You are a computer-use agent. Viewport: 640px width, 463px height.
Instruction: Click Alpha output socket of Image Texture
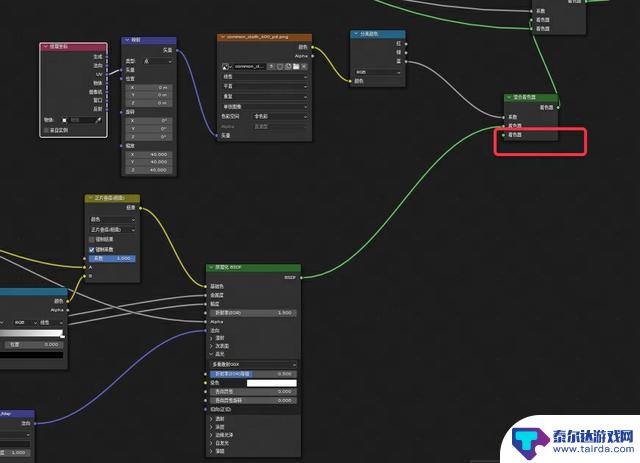tap(313, 56)
